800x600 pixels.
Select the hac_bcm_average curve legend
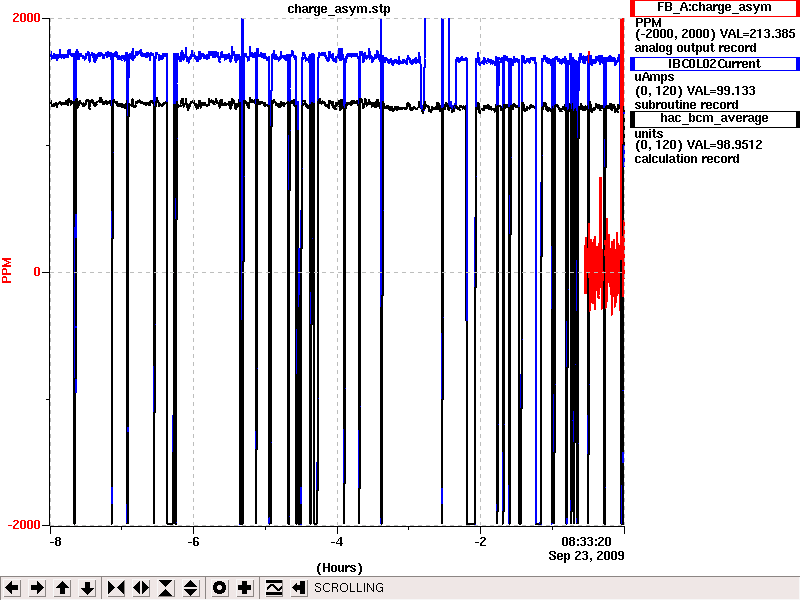[x=714, y=118]
